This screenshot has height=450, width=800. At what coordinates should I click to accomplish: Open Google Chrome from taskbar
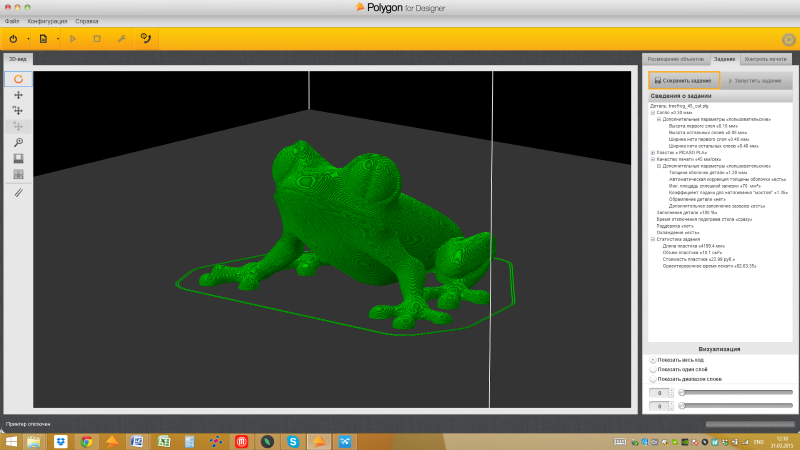click(86, 441)
